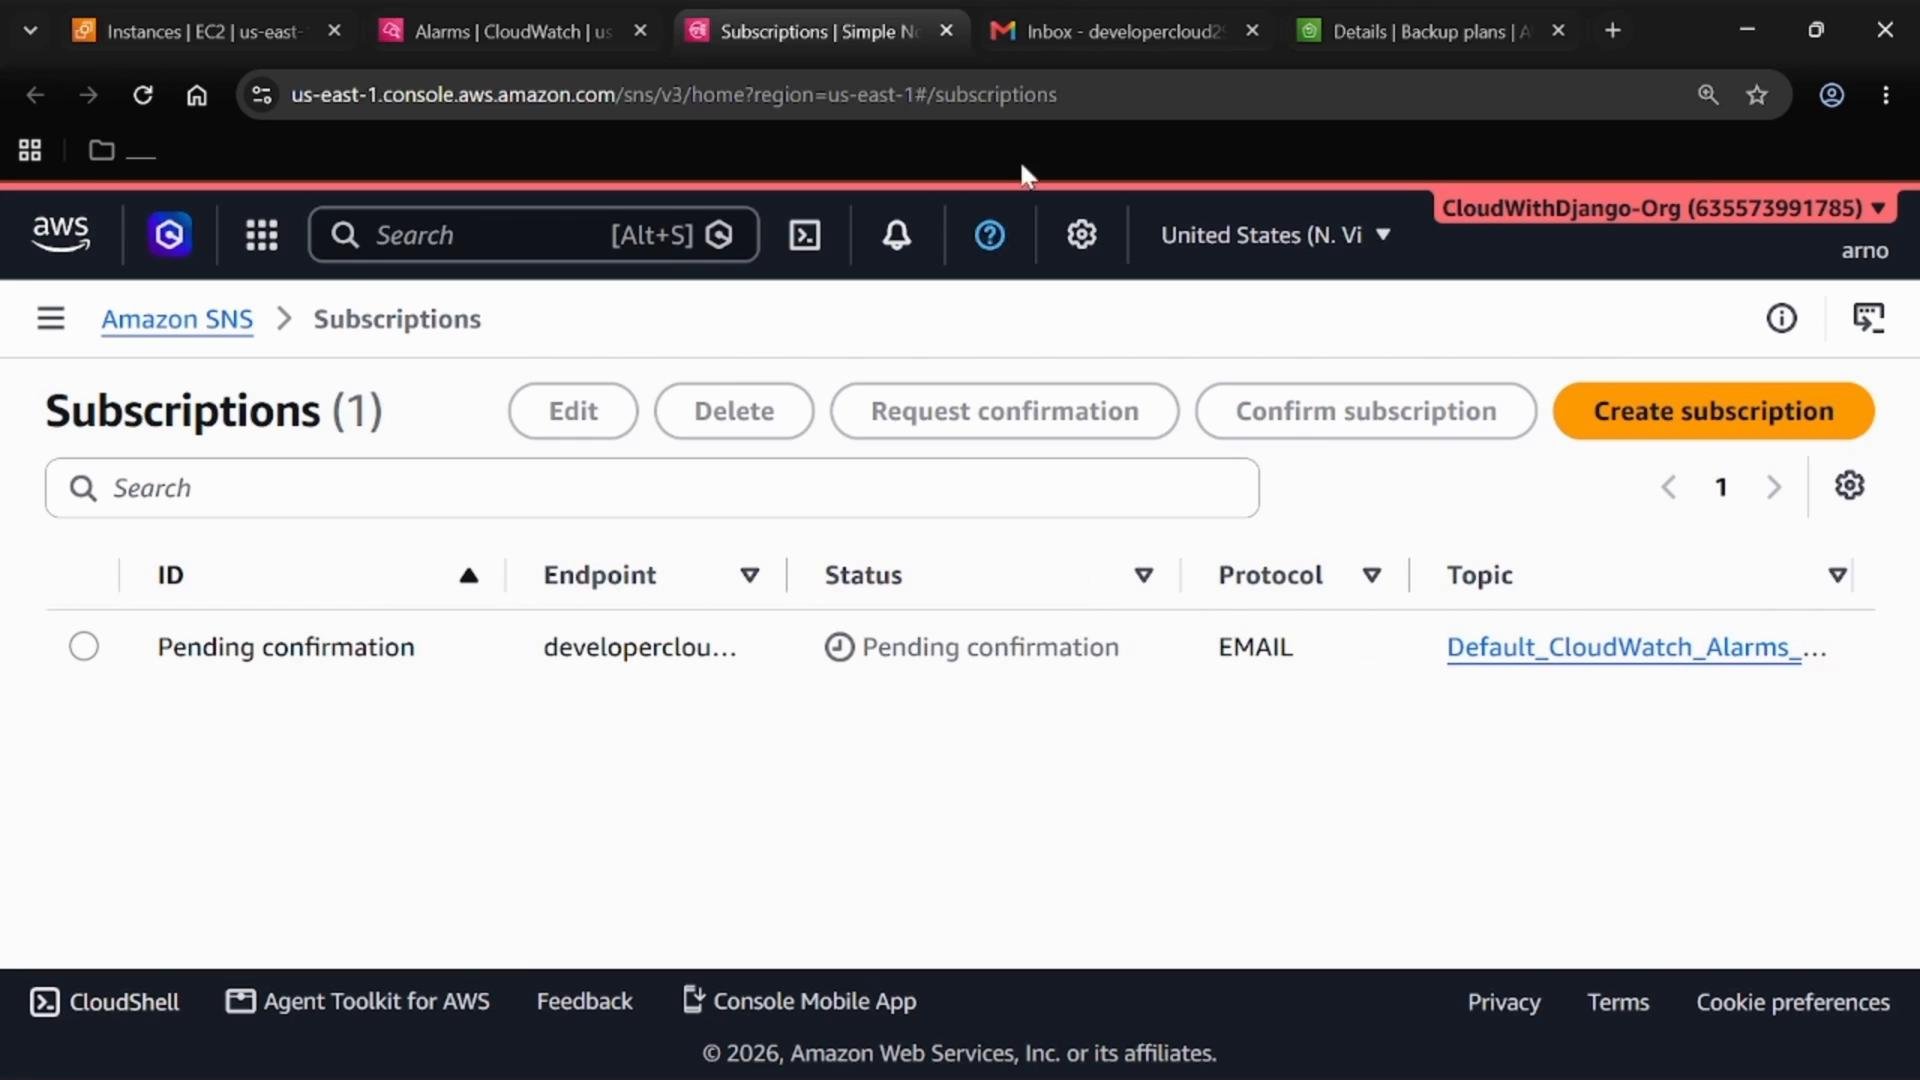Sort by Protocol column arrow
Viewport: 1920px width, 1080px height.
1372,575
